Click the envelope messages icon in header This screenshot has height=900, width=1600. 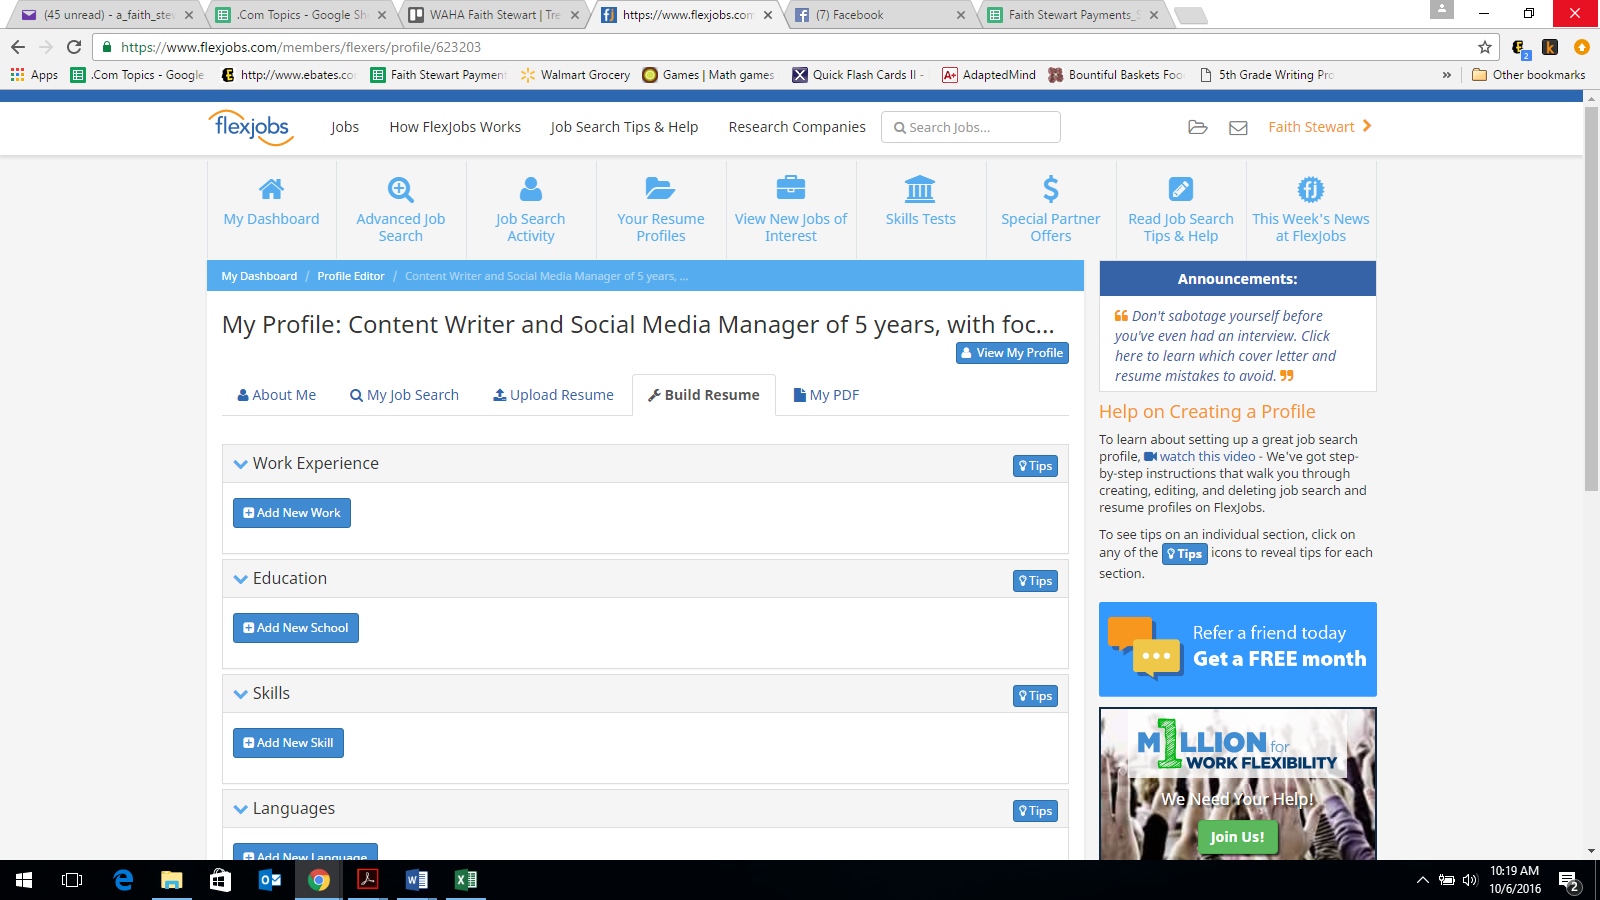(1238, 128)
